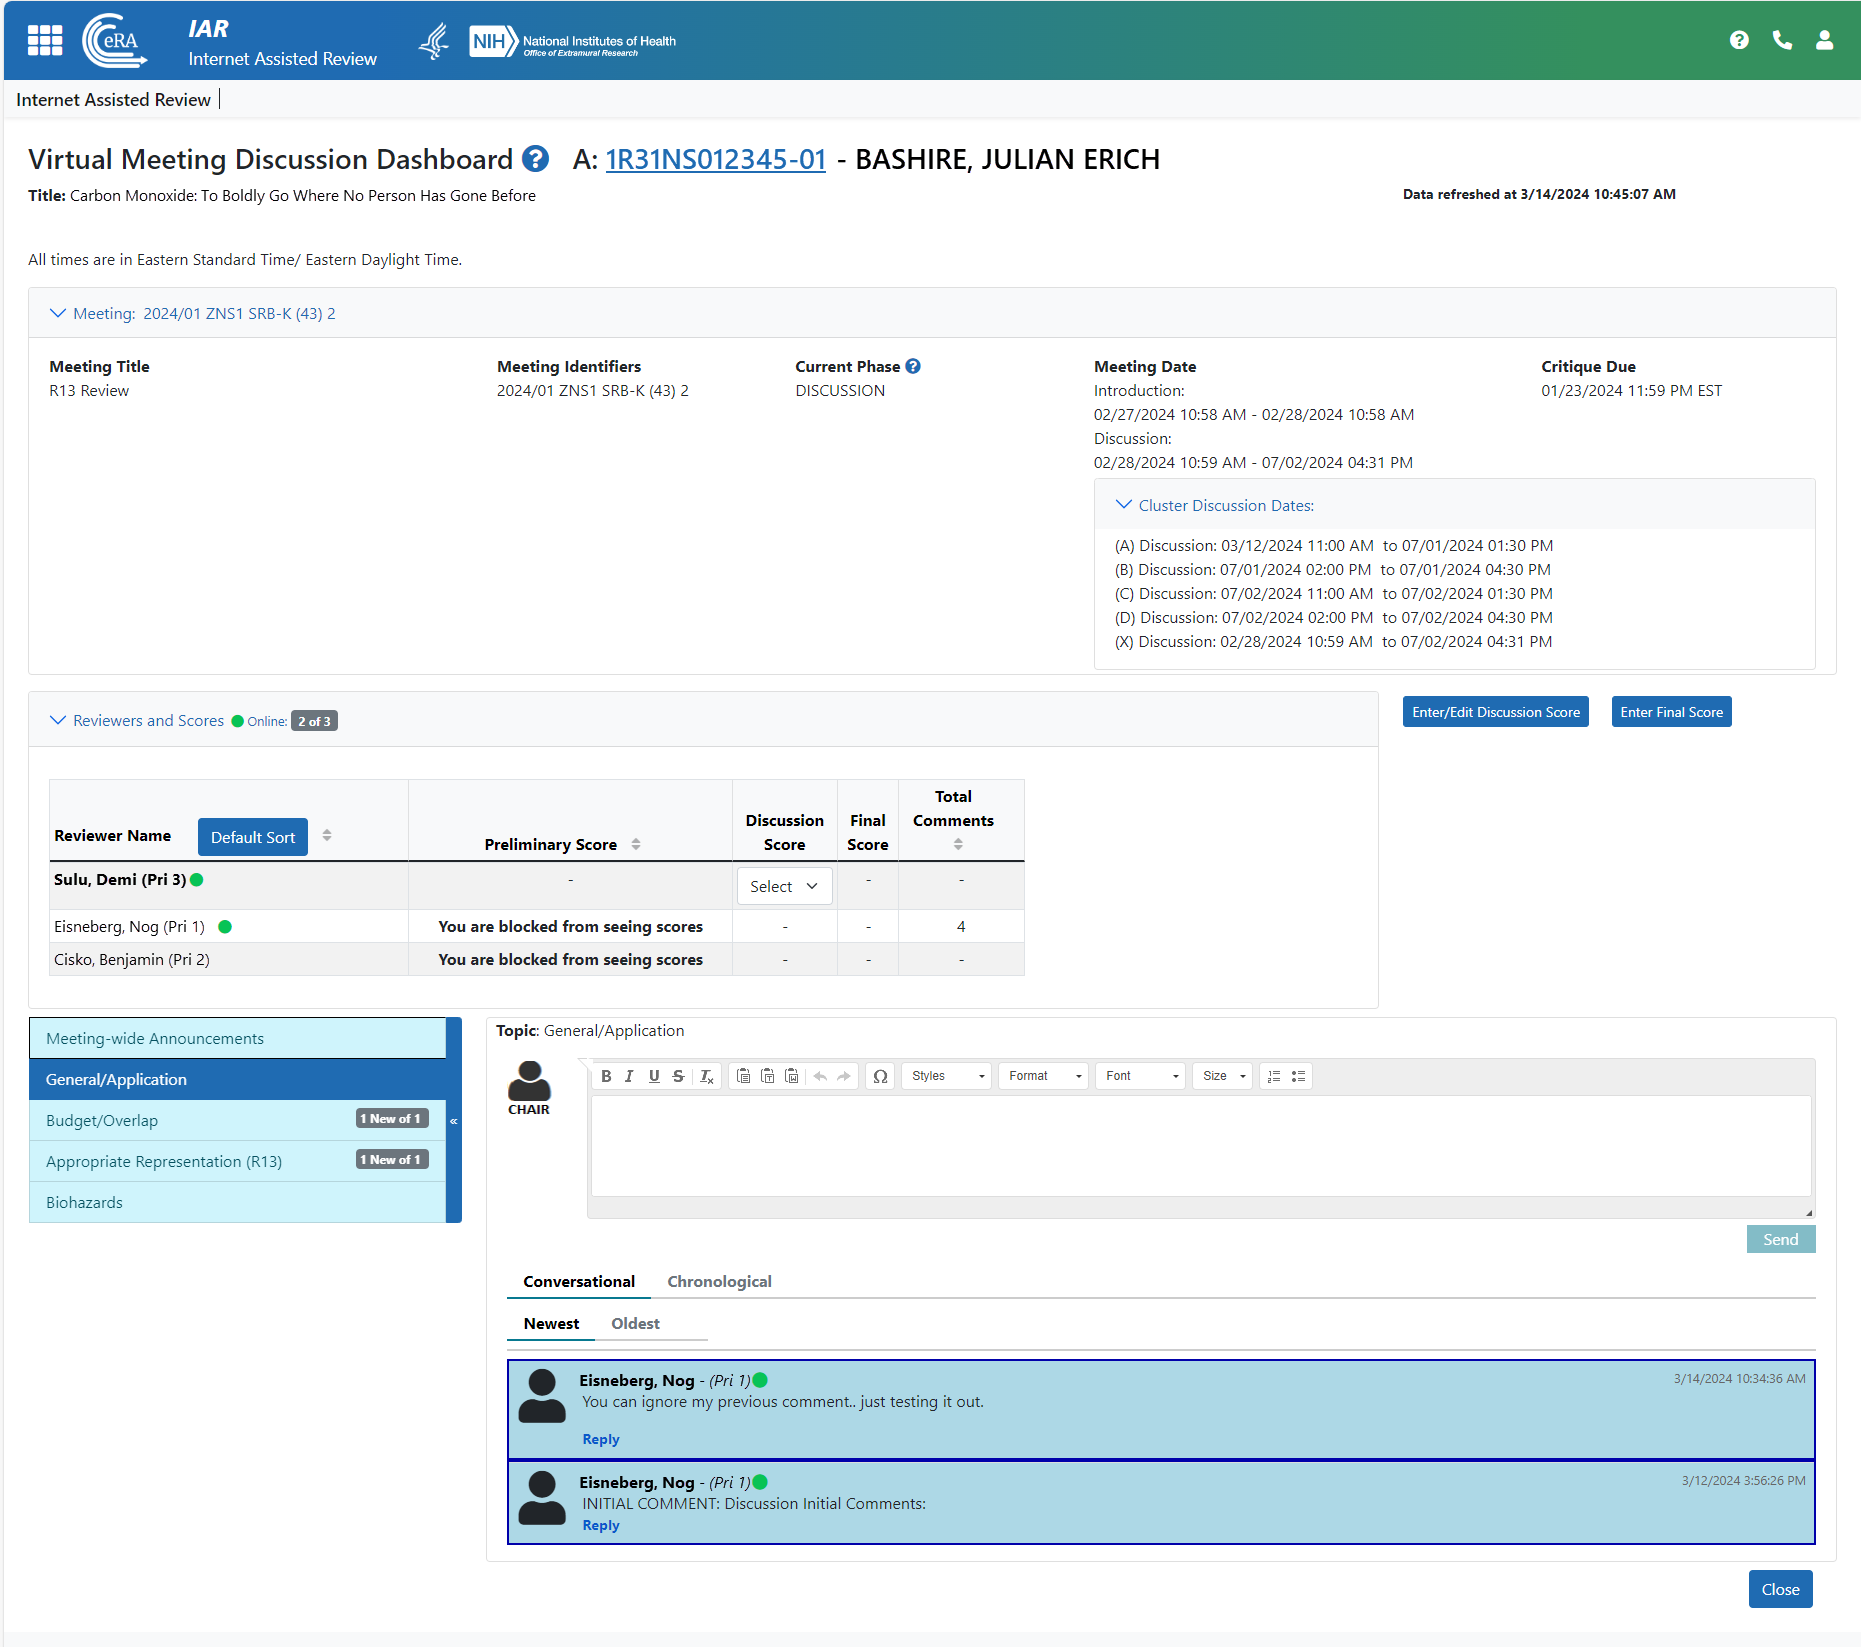Sort by Reviewer Name sort arrows
The height and width of the screenshot is (1647, 1861).
pyautogui.click(x=327, y=835)
